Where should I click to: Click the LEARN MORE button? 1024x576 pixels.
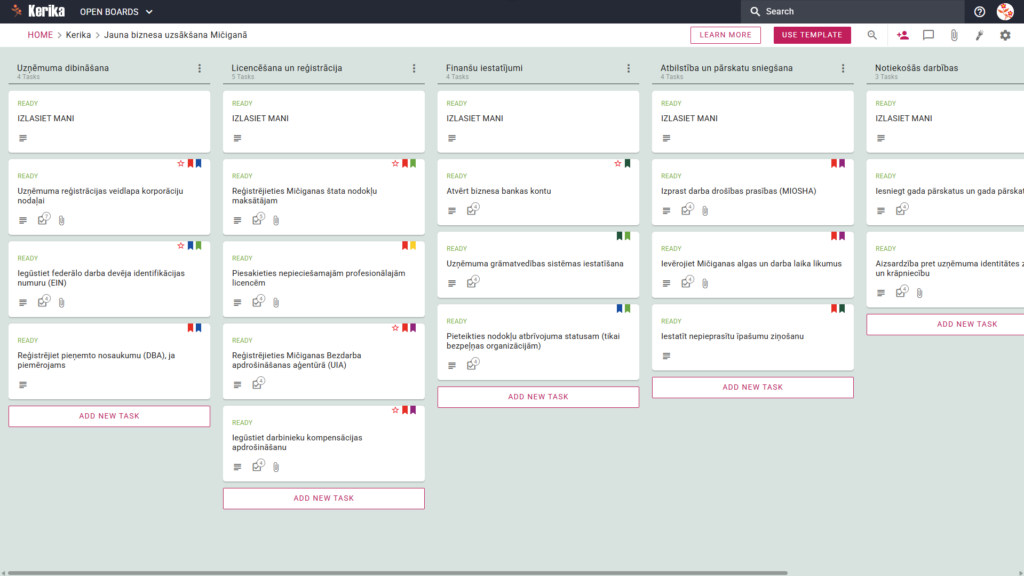[726, 35]
